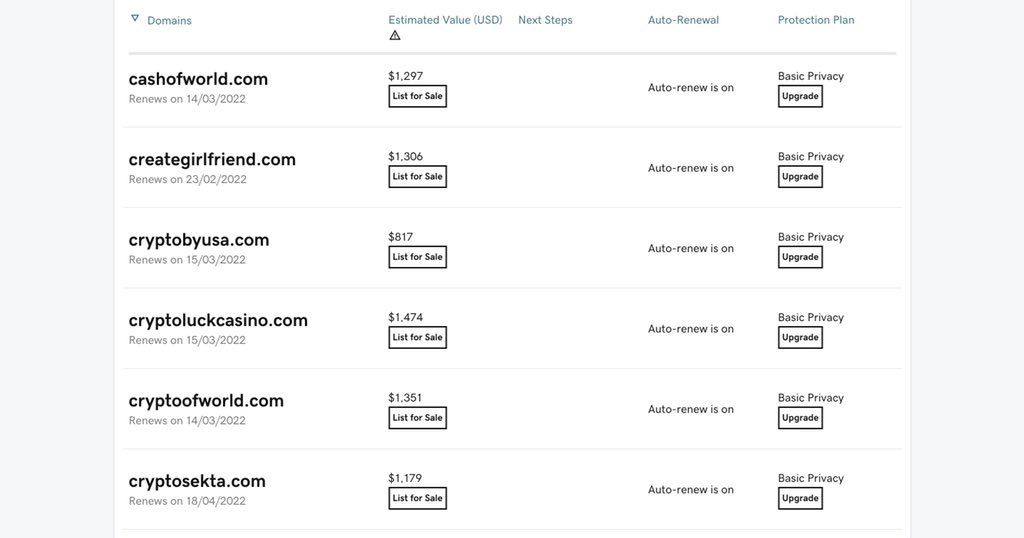Image resolution: width=1024 pixels, height=538 pixels.
Task: Click 'Basic Privacy' in cryptoofworld.com row
Action: coord(810,397)
